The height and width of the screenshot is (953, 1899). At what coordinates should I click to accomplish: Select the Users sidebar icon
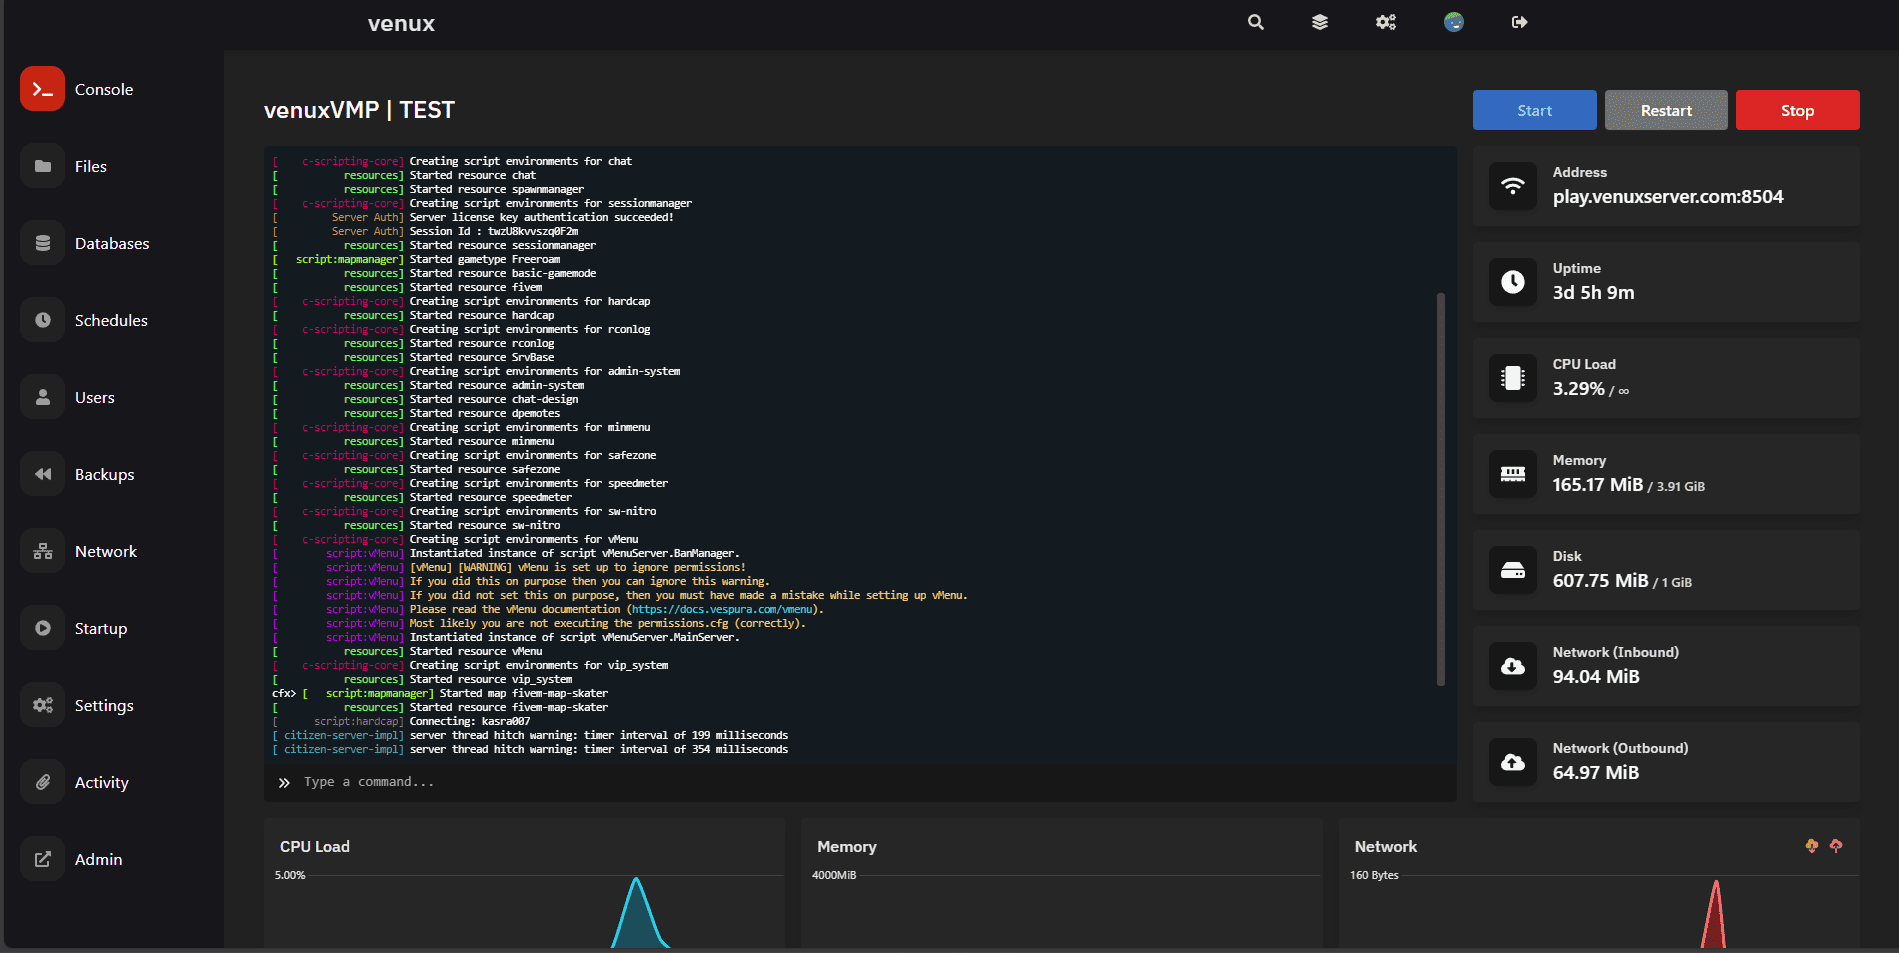coord(43,397)
